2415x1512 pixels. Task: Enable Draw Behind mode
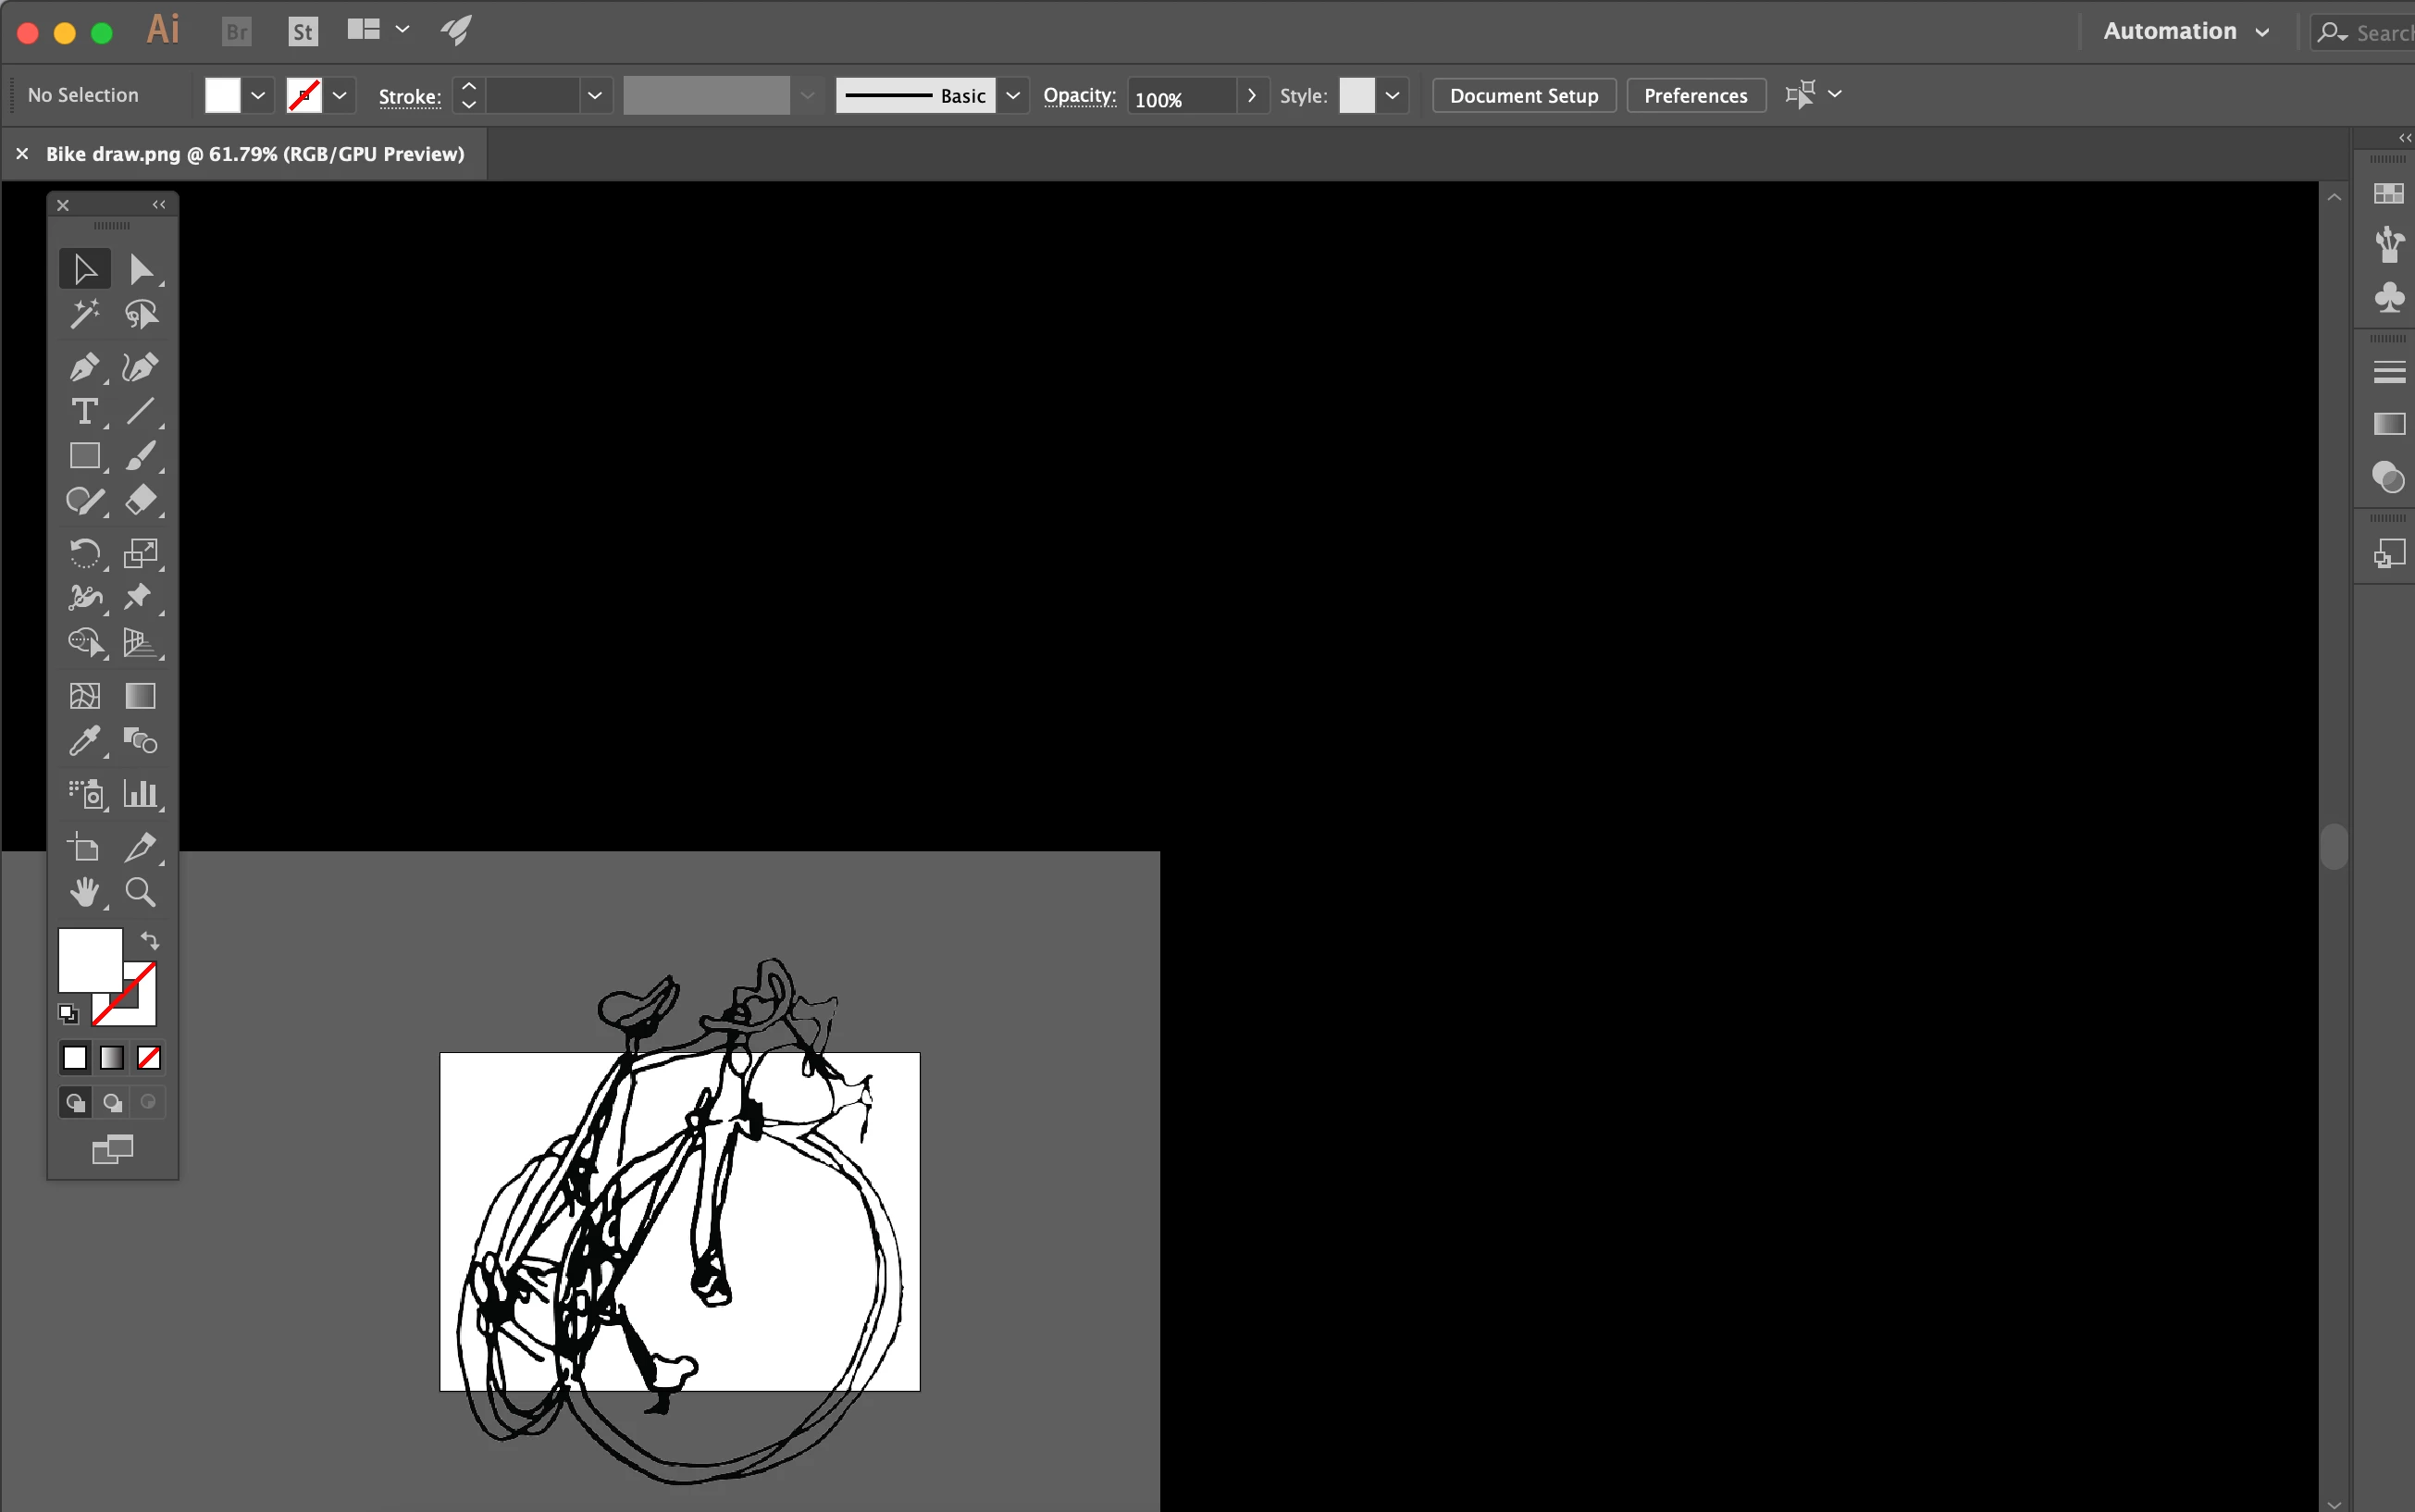[112, 1102]
